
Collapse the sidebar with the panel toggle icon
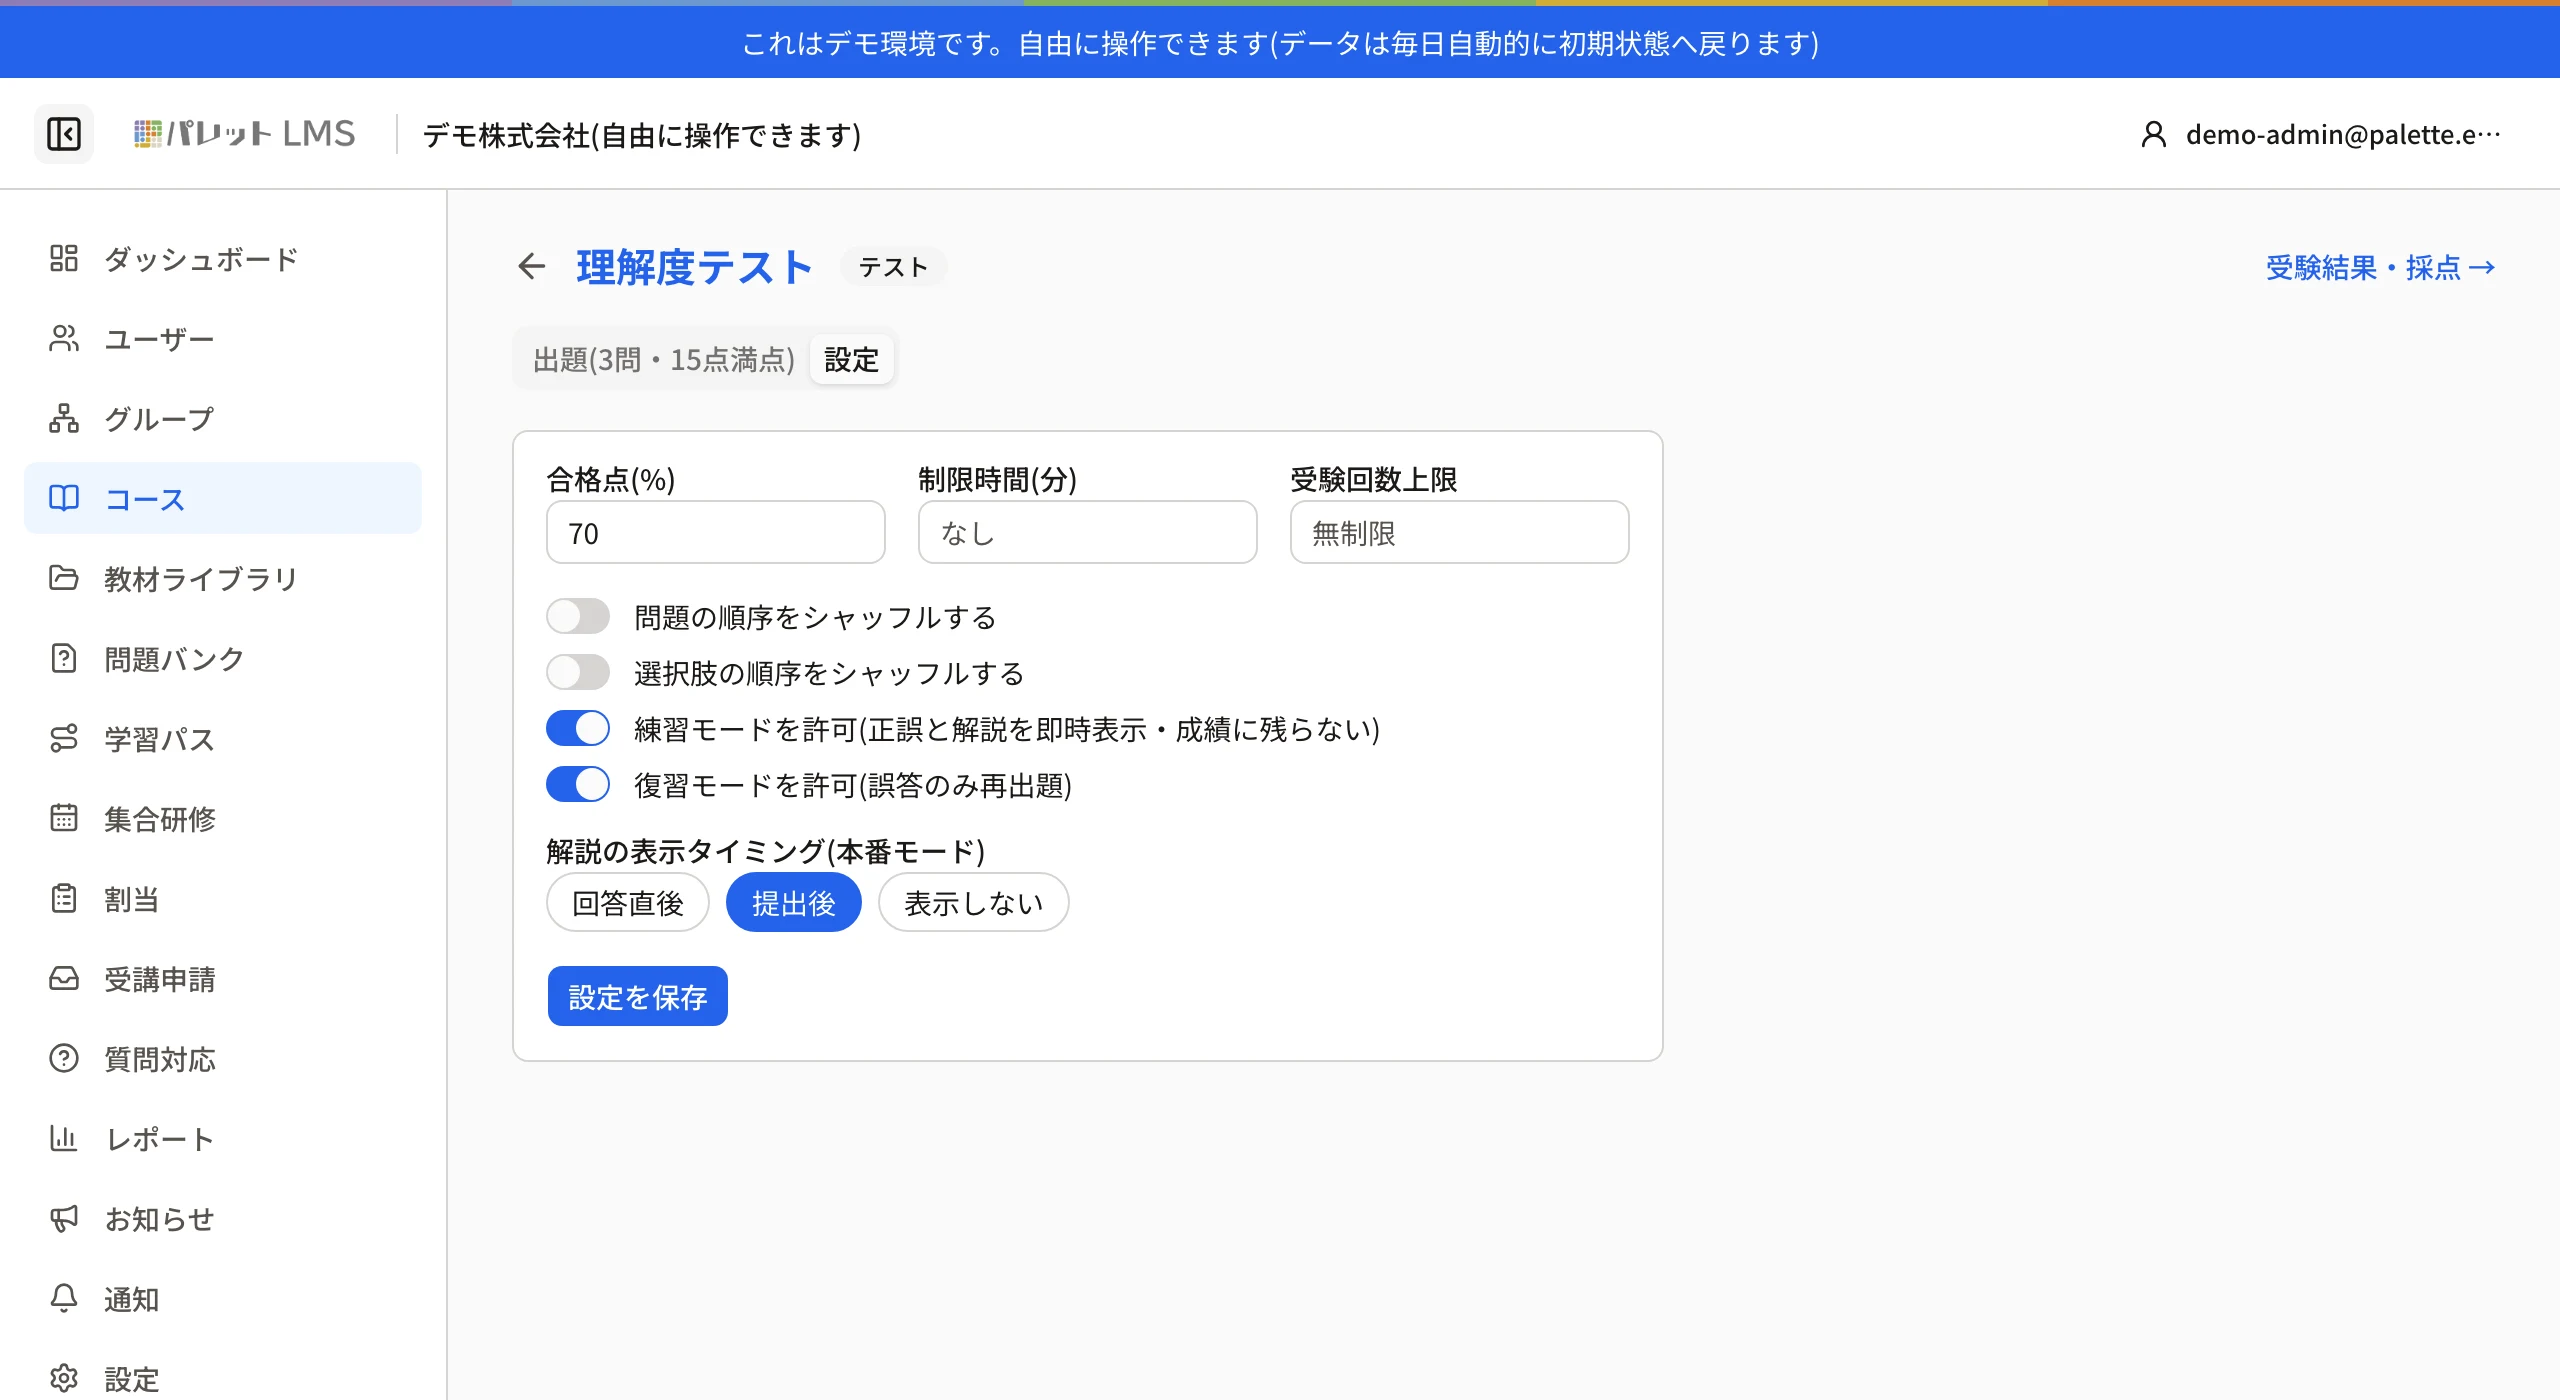click(x=64, y=134)
